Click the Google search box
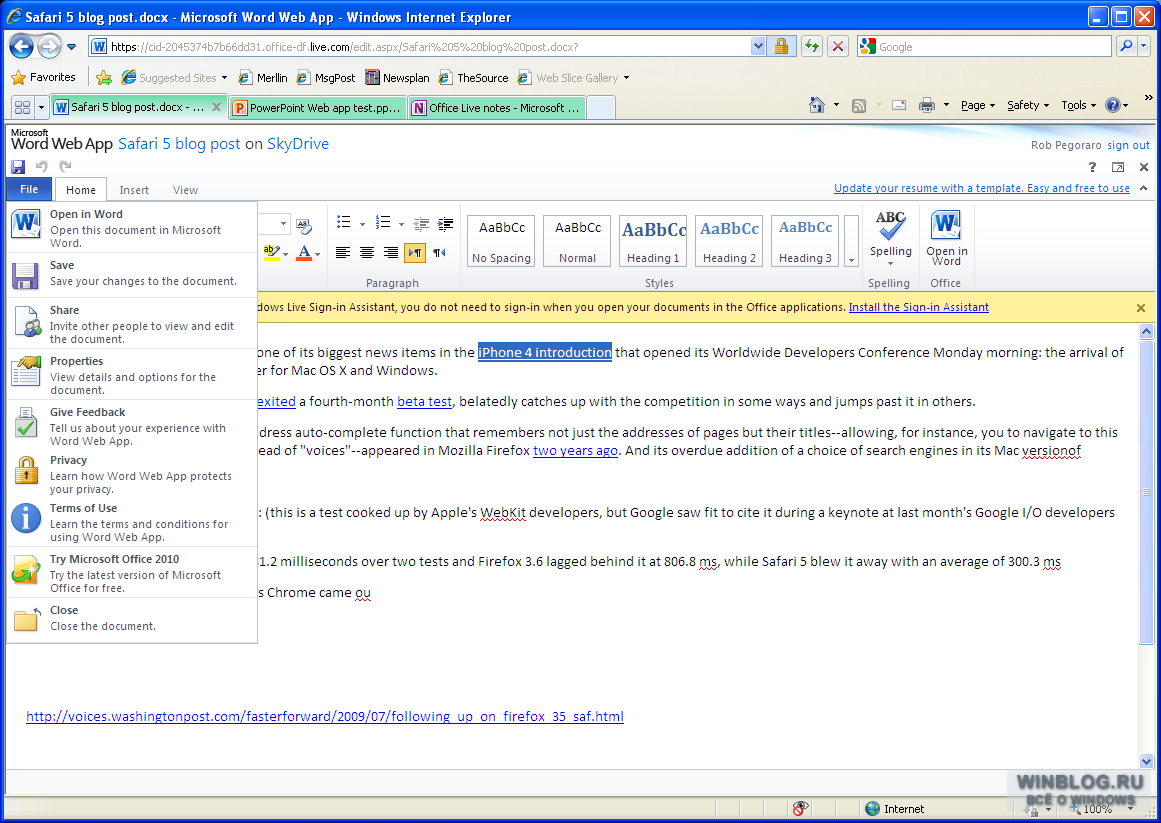The height and width of the screenshot is (823, 1161). click(x=984, y=47)
